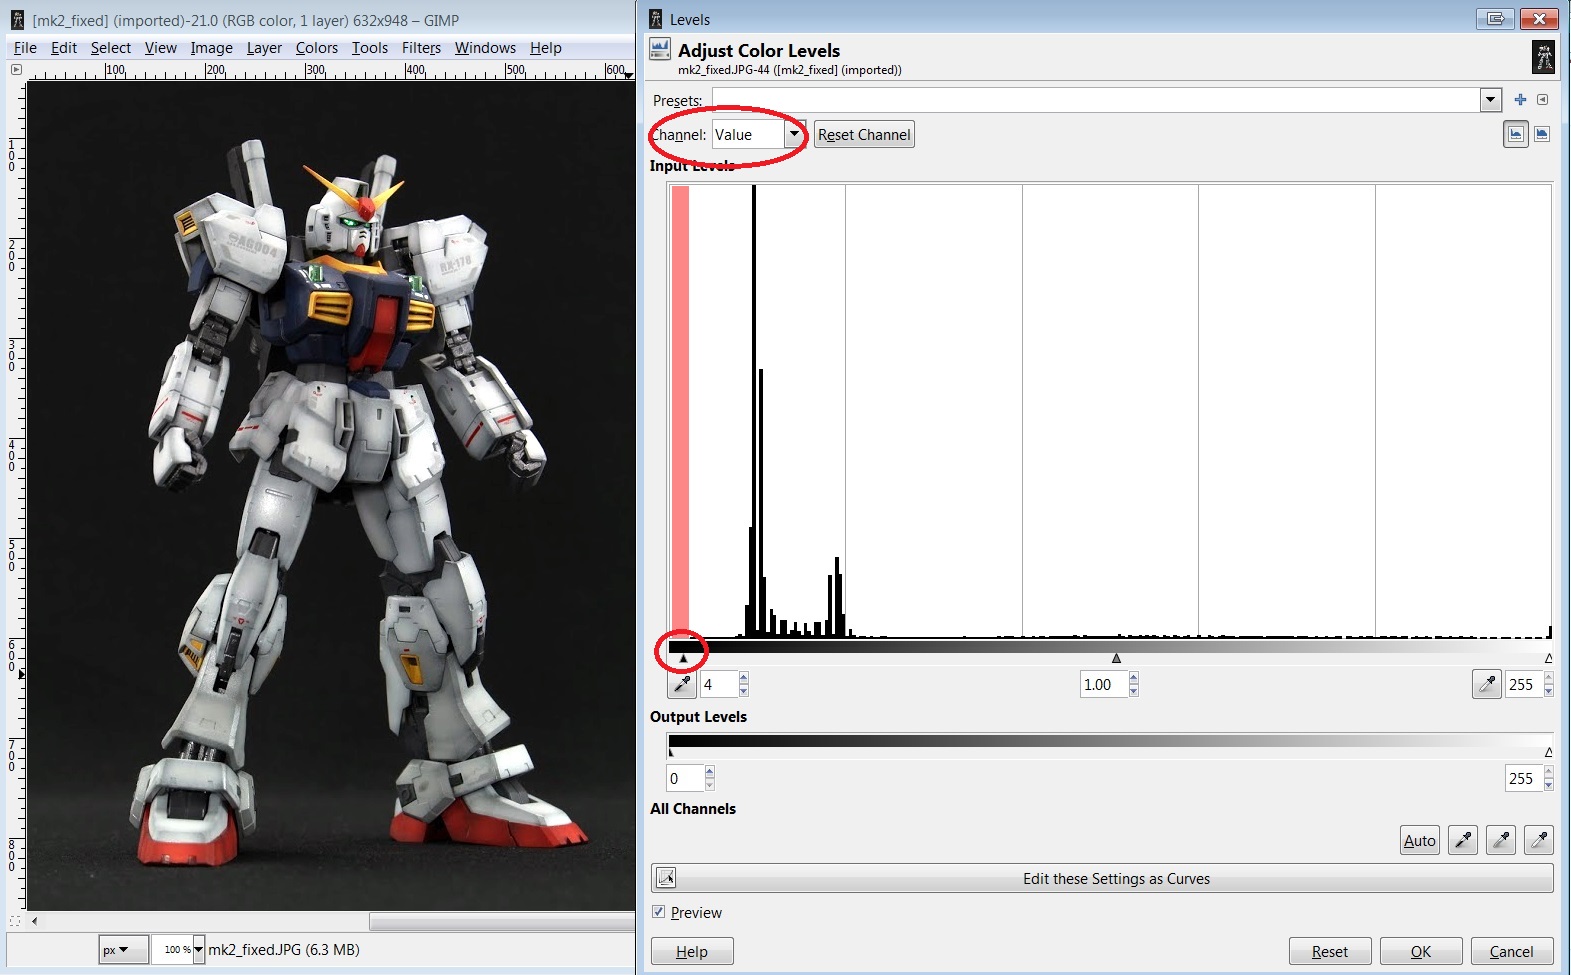Increase the low input level stepper
The image size is (1571, 975).
[743, 678]
